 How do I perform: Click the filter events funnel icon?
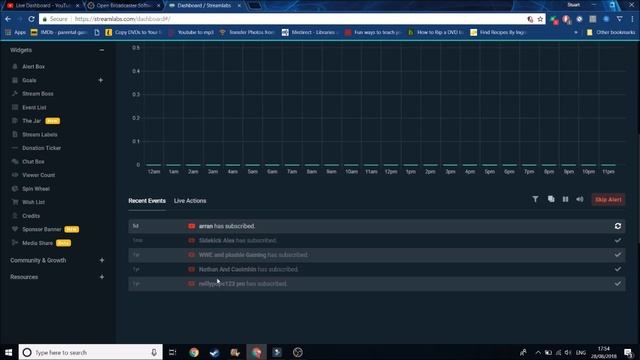coord(535,199)
